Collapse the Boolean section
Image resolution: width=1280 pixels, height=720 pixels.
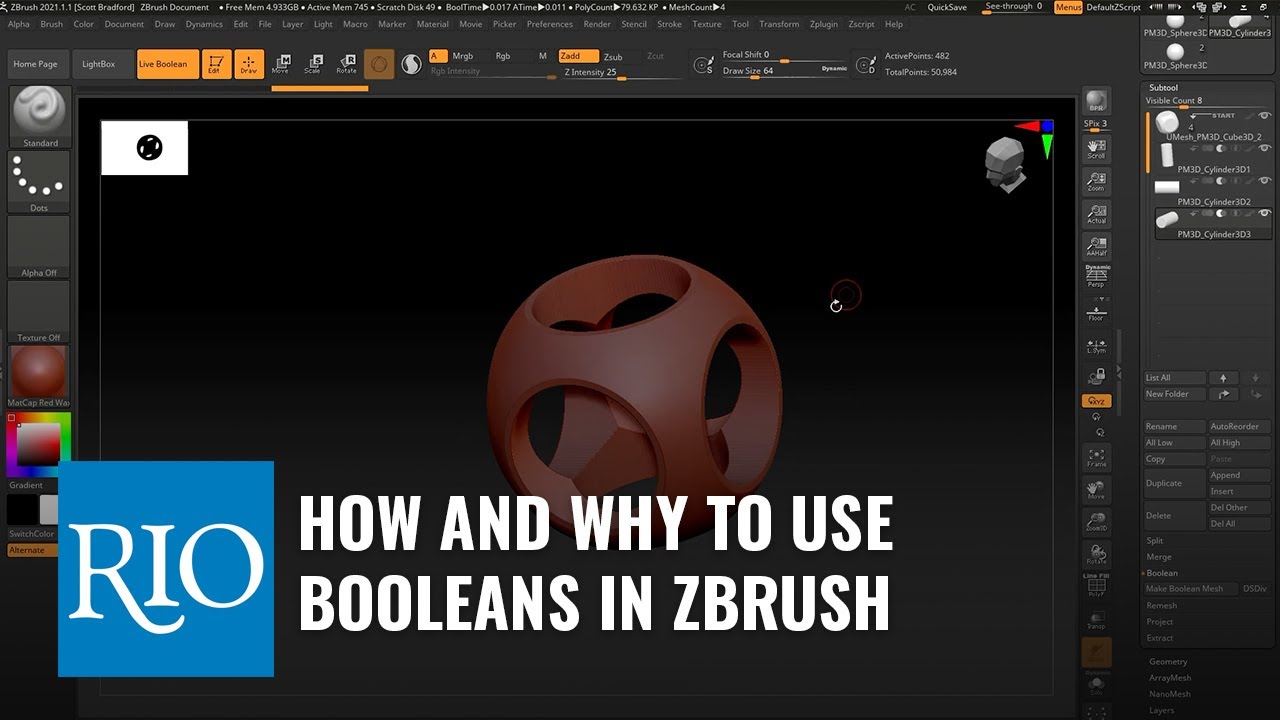1162,573
